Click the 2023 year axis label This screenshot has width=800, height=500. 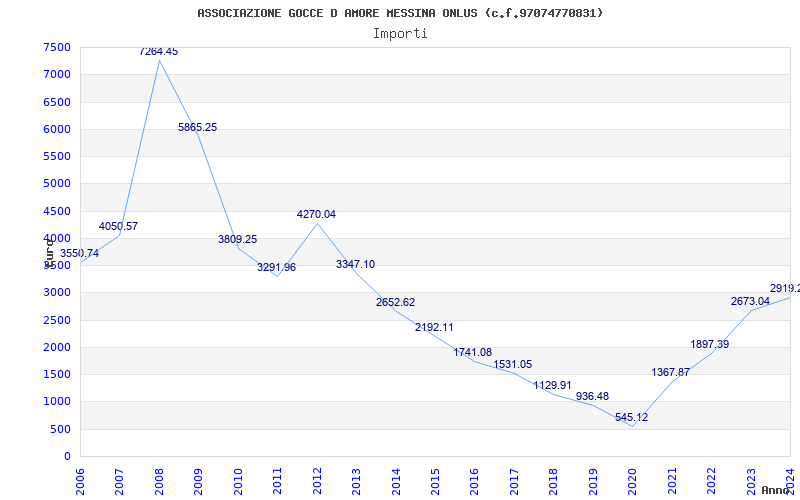(x=751, y=481)
